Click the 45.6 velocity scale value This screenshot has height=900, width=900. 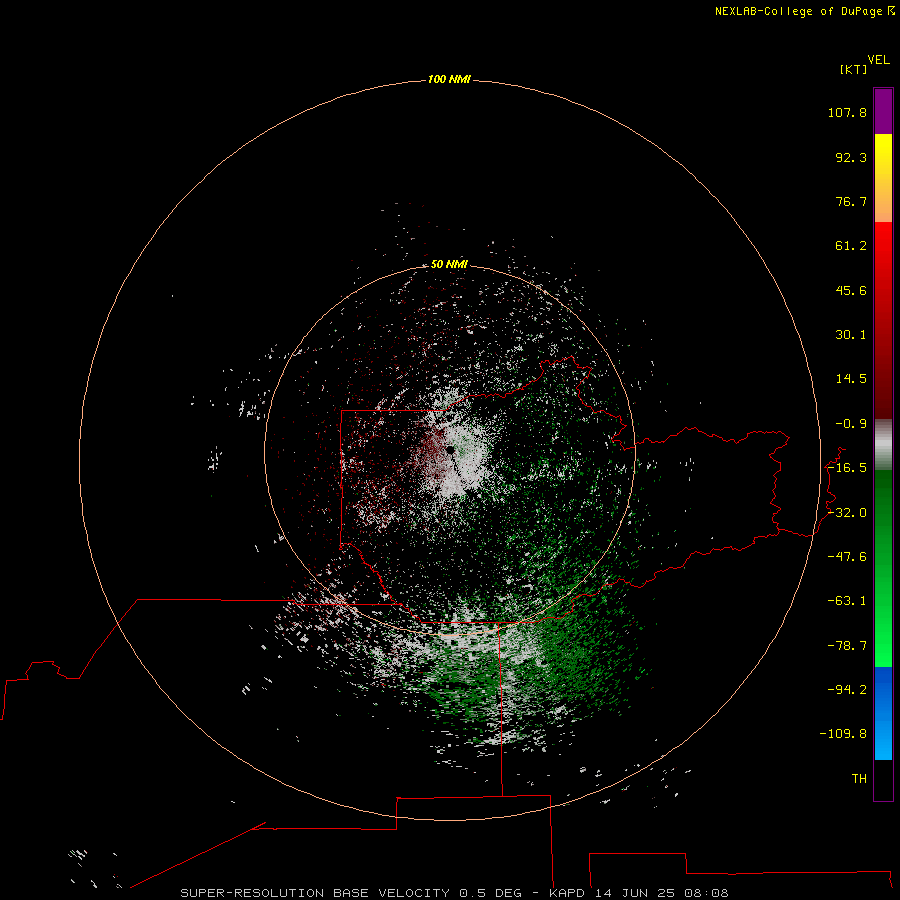[x=851, y=290]
